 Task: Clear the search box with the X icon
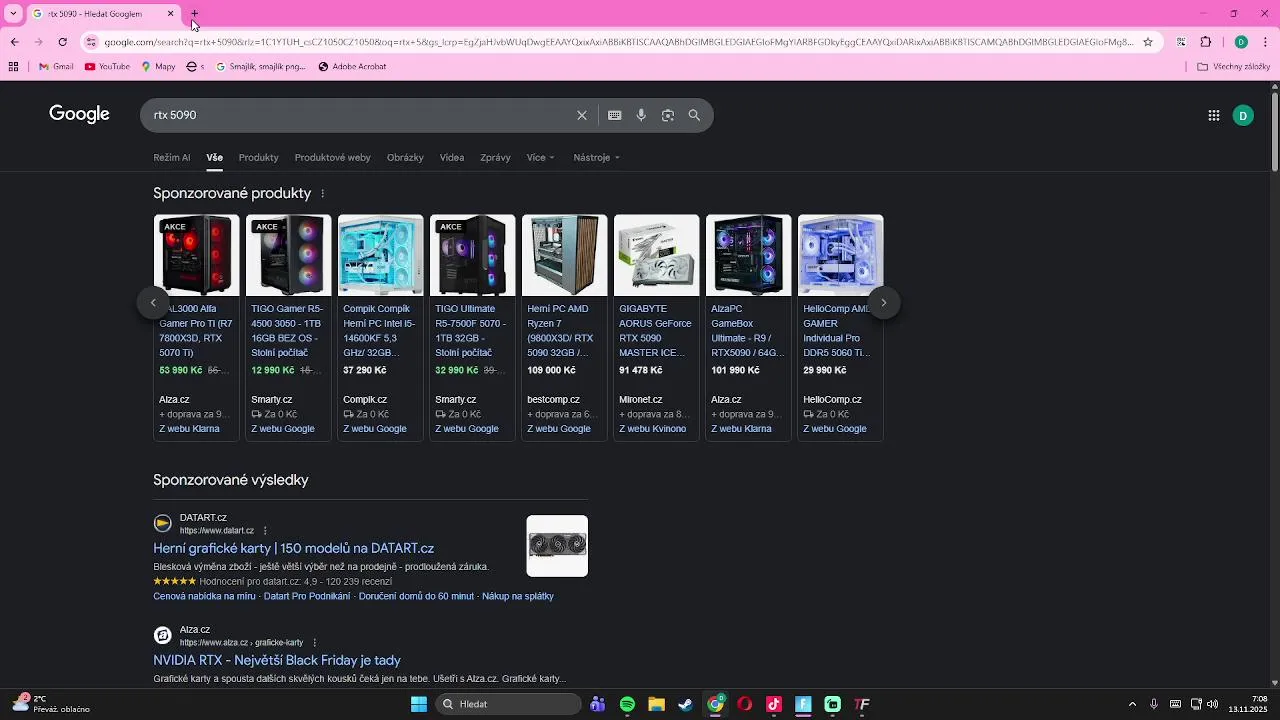tap(582, 115)
